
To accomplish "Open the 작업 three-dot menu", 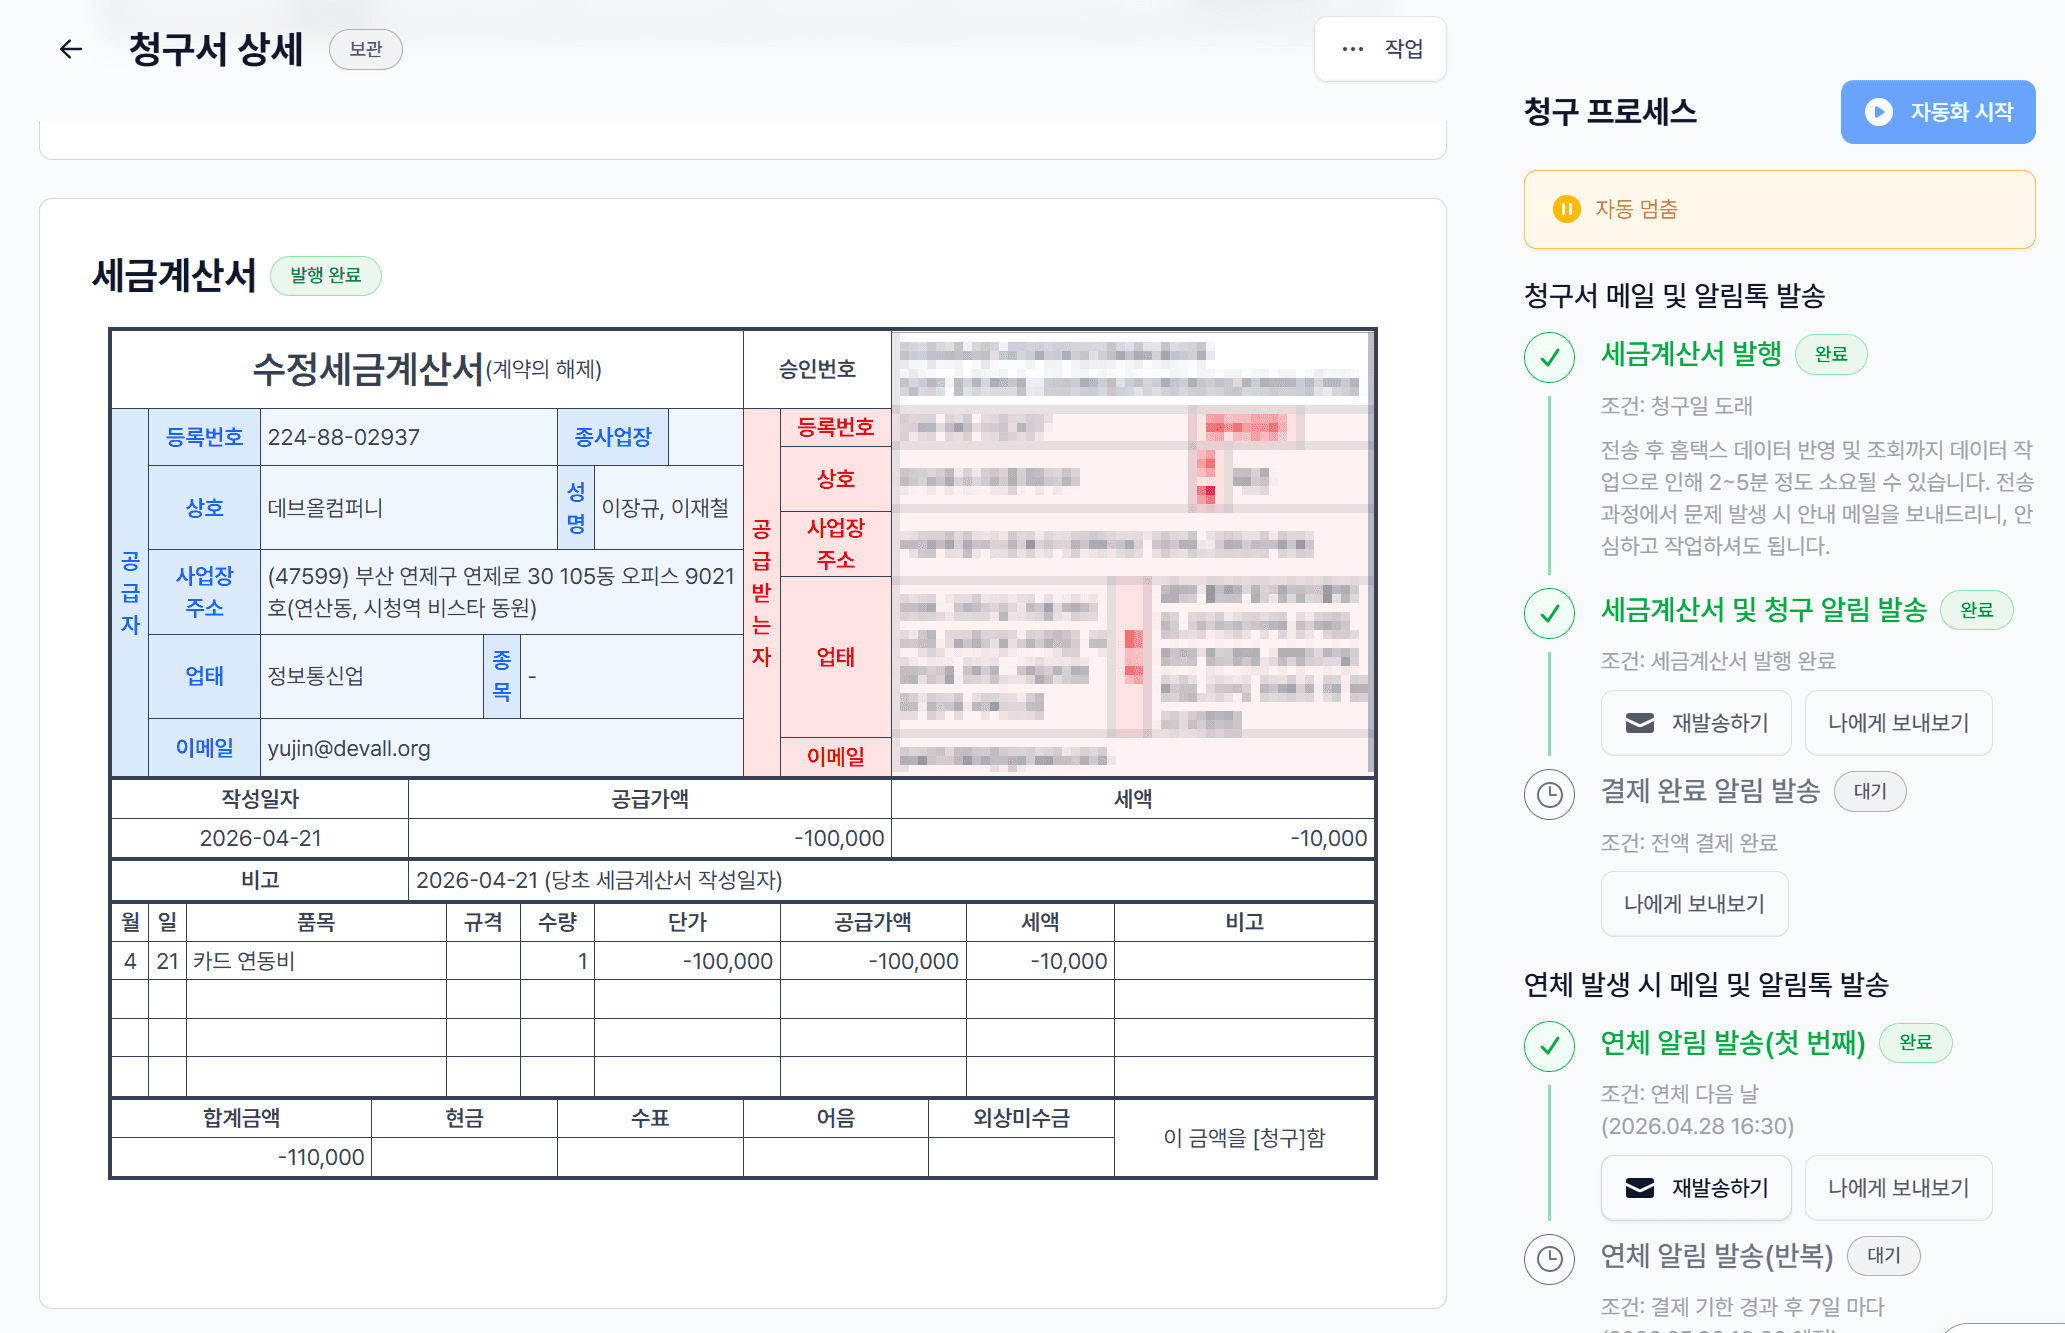I will (1380, 49).
